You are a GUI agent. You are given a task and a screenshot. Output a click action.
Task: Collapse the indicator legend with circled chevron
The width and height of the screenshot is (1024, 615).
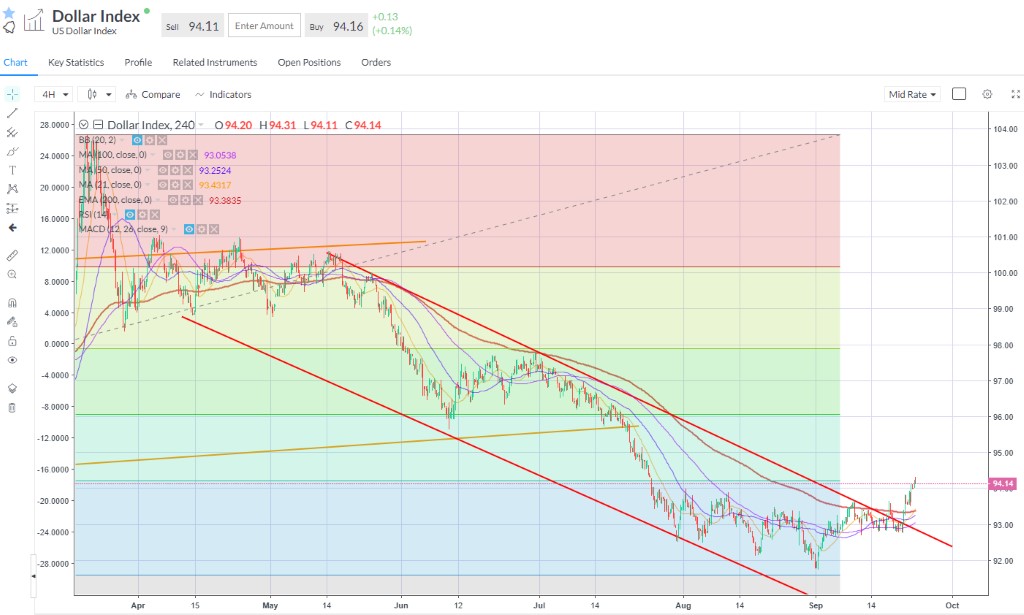[x=84, y=125]
